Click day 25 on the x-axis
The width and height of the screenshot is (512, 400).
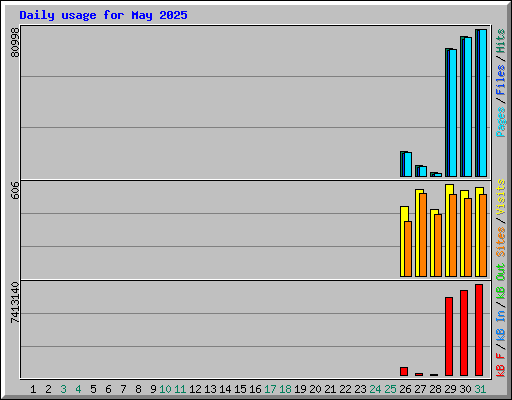391,389
